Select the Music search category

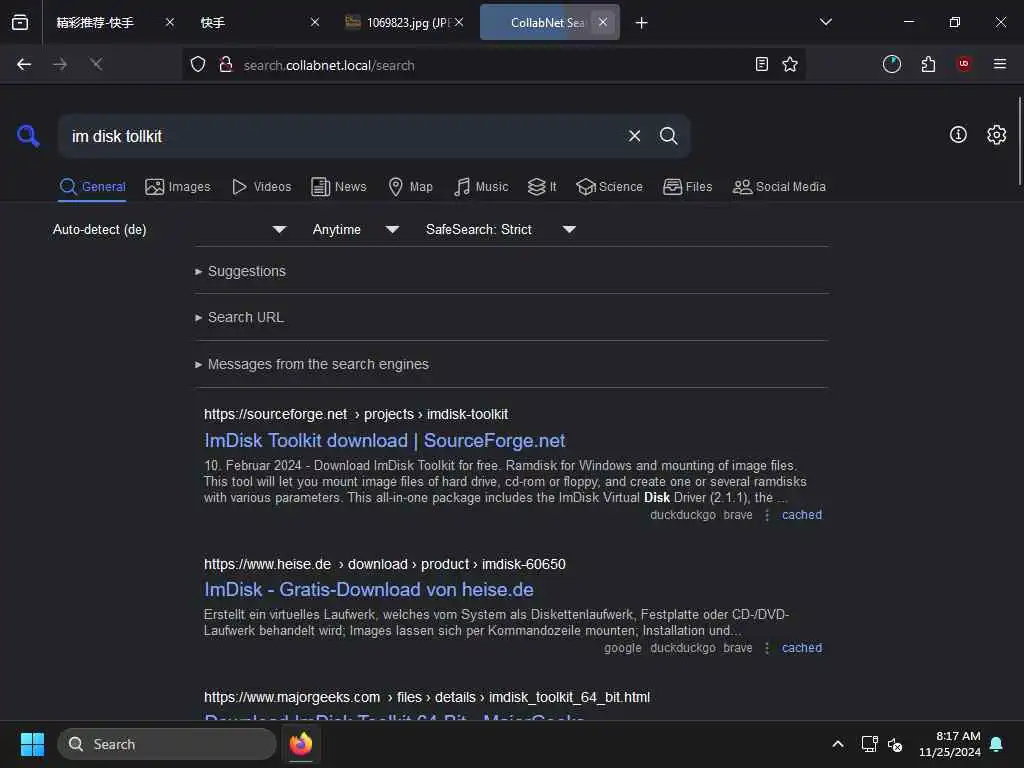[x=481, y=187]
